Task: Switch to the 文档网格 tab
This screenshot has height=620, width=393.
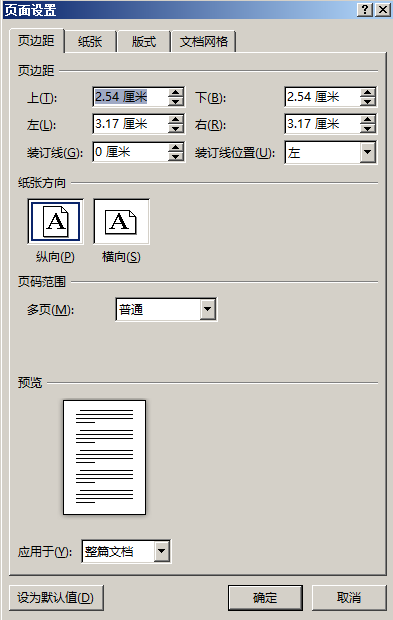Action: click(x=204, y=42)
